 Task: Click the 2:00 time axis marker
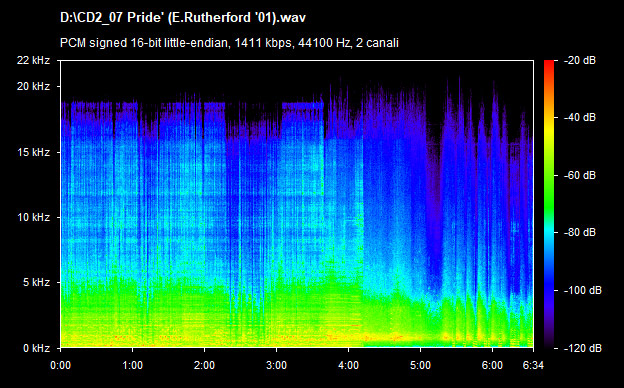(x=205, y=365)
